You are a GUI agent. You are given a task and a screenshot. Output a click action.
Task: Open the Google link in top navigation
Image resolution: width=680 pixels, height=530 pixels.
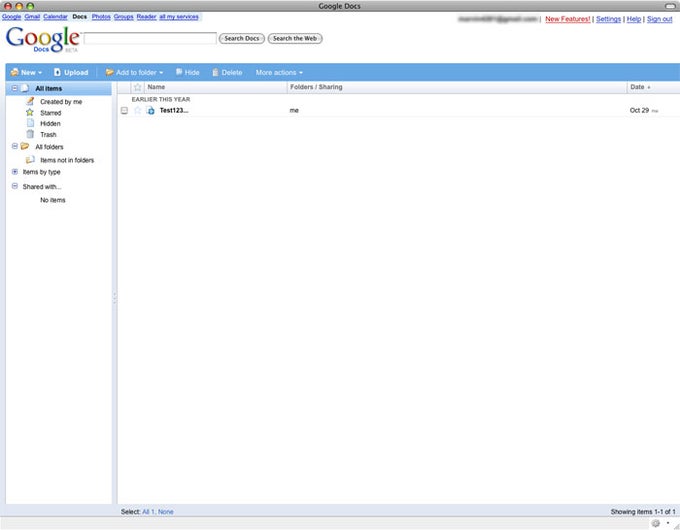click(x=11, y=16)
